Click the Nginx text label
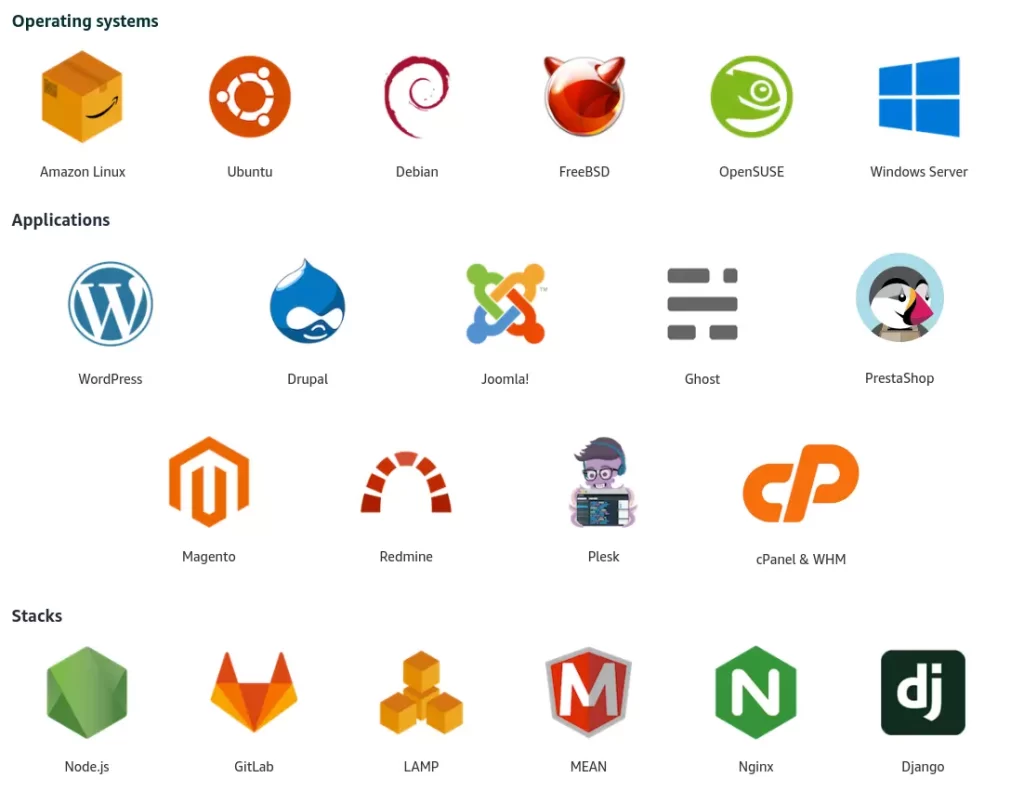 756,767
